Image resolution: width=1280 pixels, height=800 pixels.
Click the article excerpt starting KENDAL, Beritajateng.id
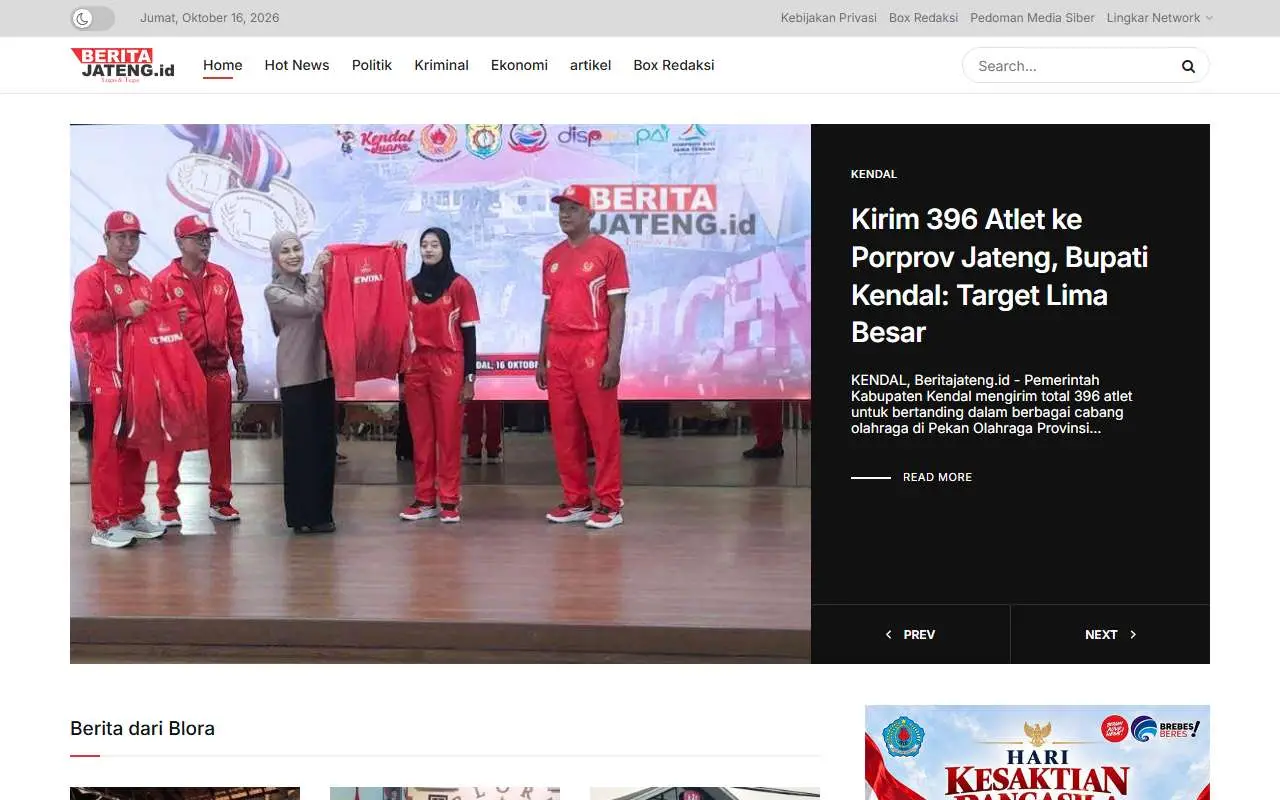[991, 404]
